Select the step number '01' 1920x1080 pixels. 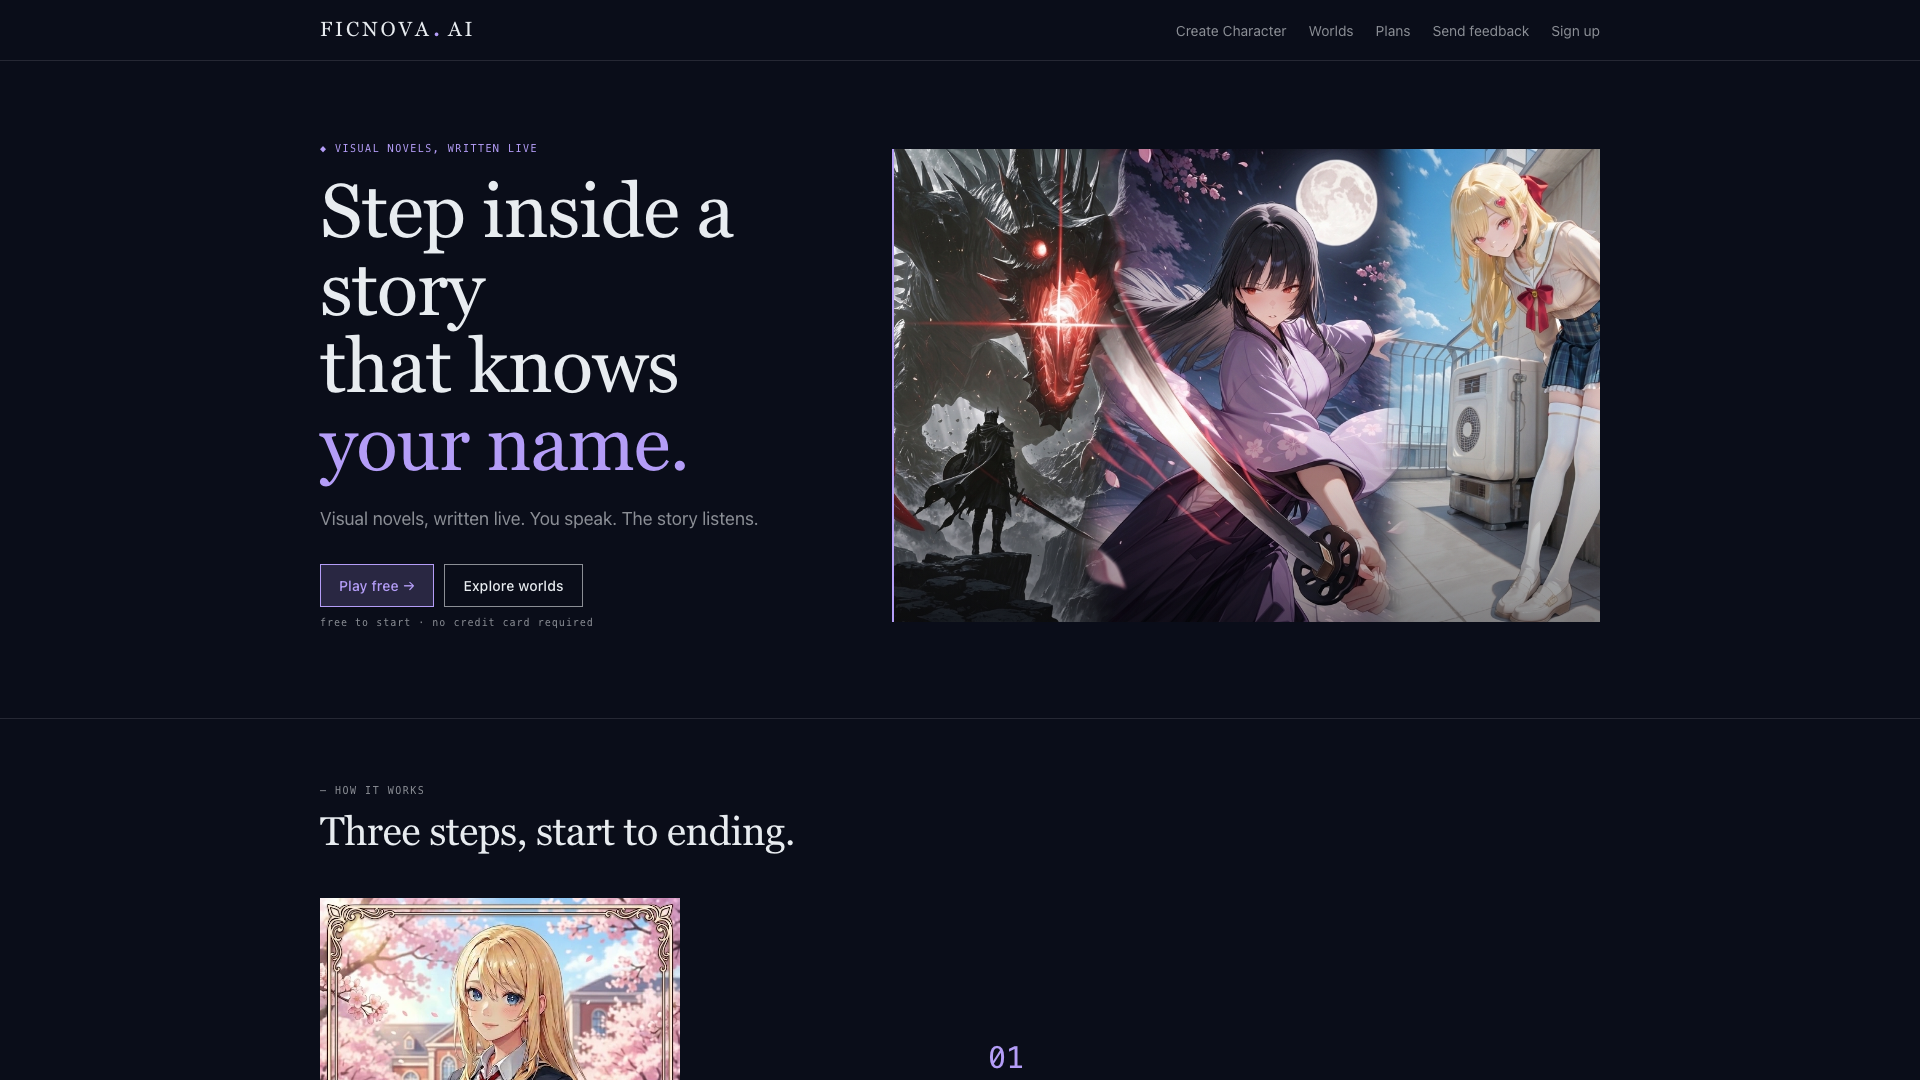[1006, 1058]
